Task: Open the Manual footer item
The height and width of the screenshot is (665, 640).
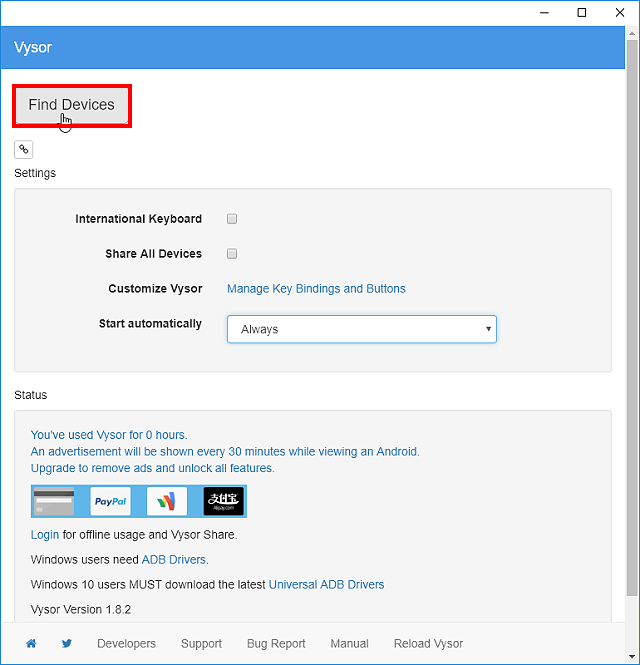Action: pyautogui.click(x=349, y=644)
